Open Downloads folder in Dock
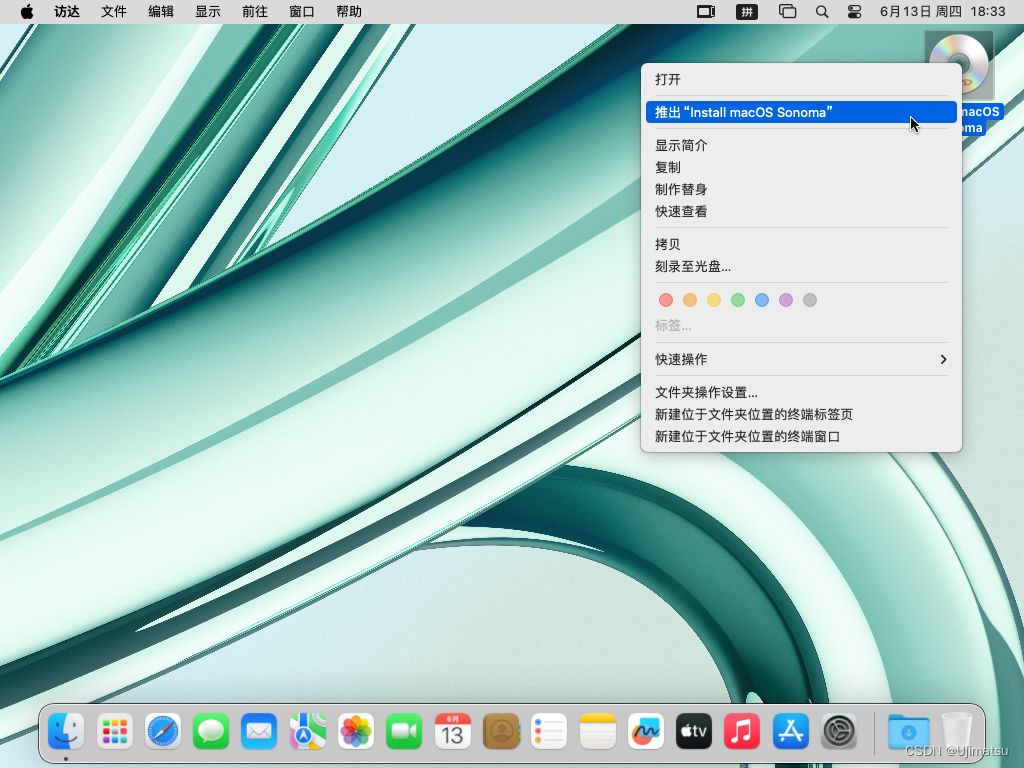Viewport: 1024px width, 768px height. point(908,731)
